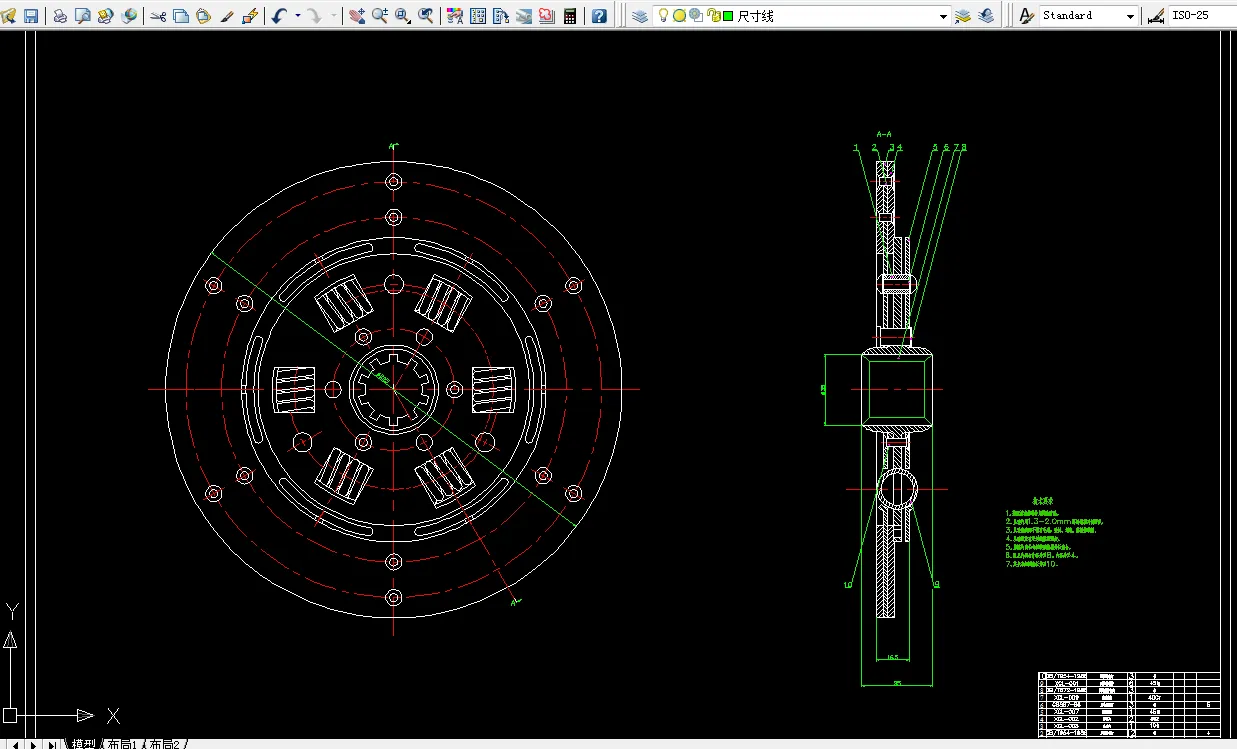Open the Tool Palettes window

coord(501,16)
